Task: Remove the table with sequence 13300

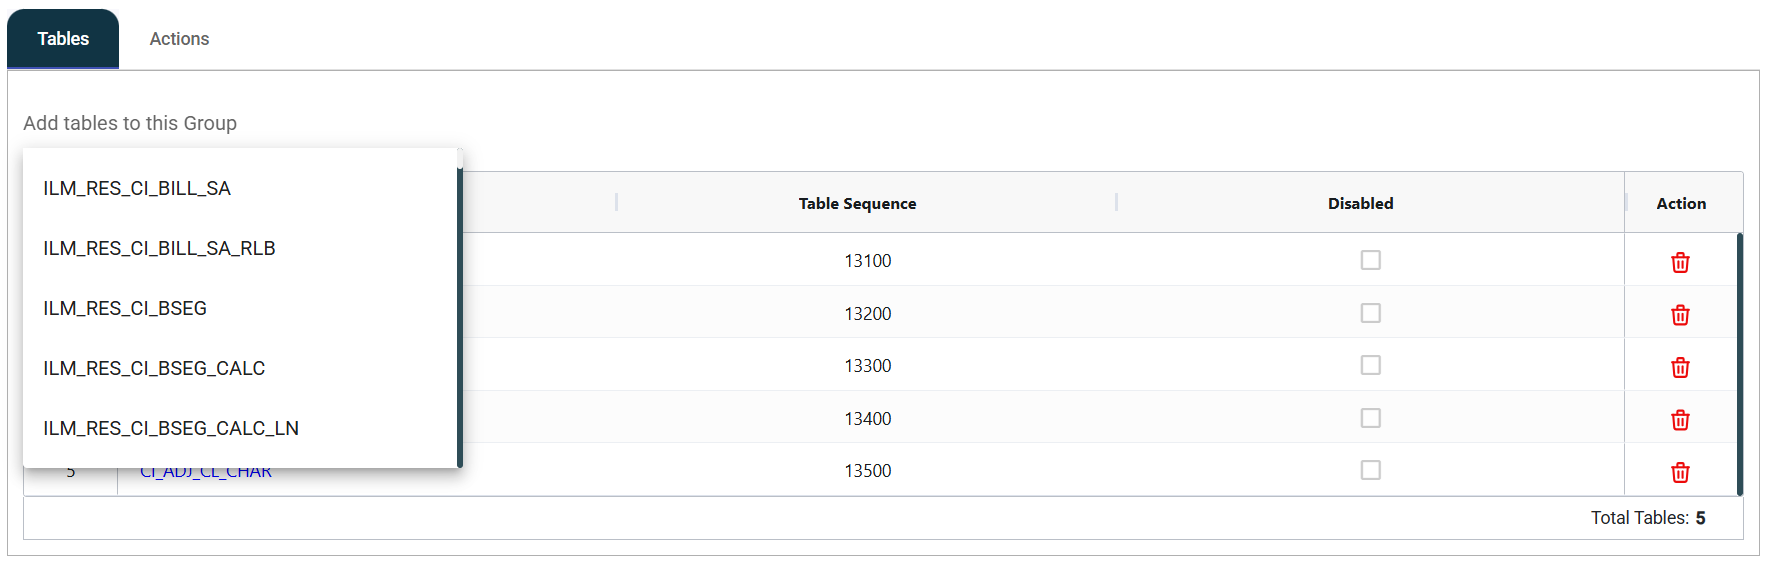Action: coord(1680,367)
